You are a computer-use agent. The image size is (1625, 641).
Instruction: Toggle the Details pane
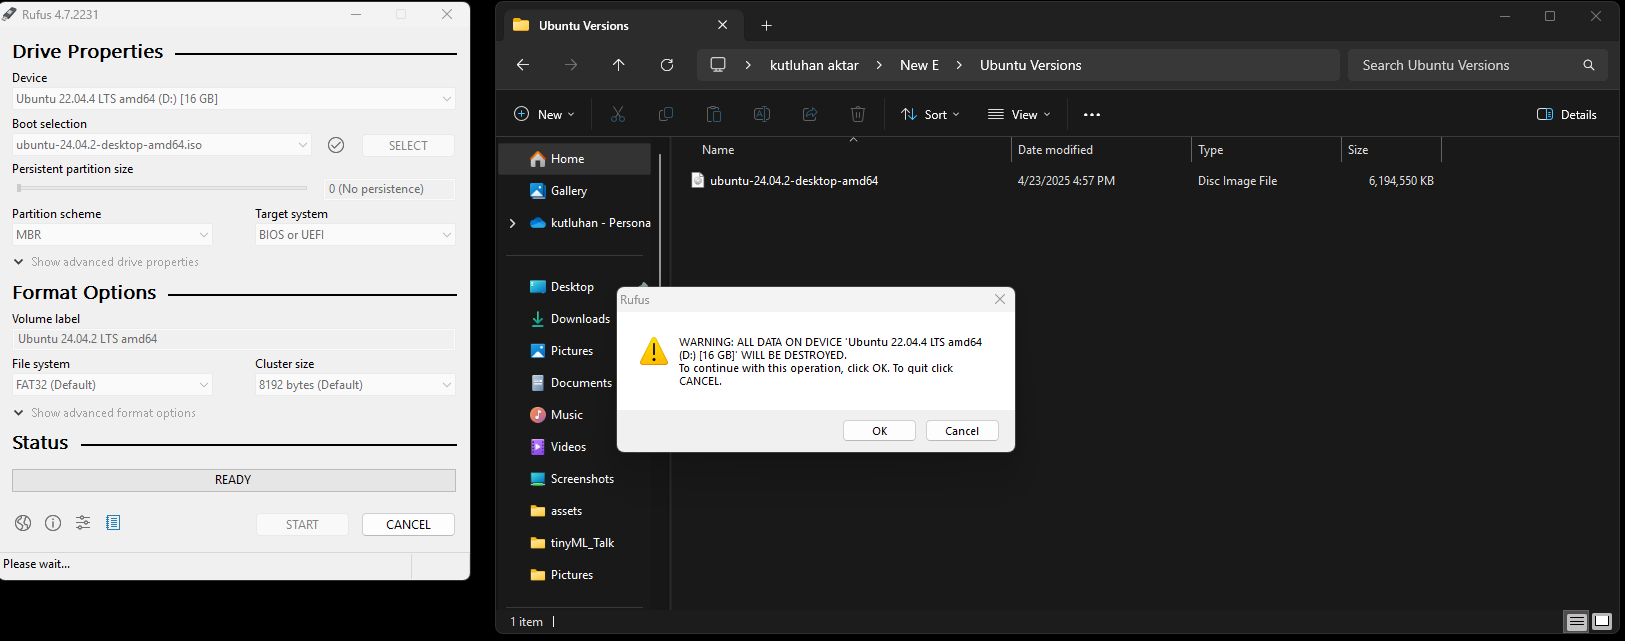(x=1567, y=115)
